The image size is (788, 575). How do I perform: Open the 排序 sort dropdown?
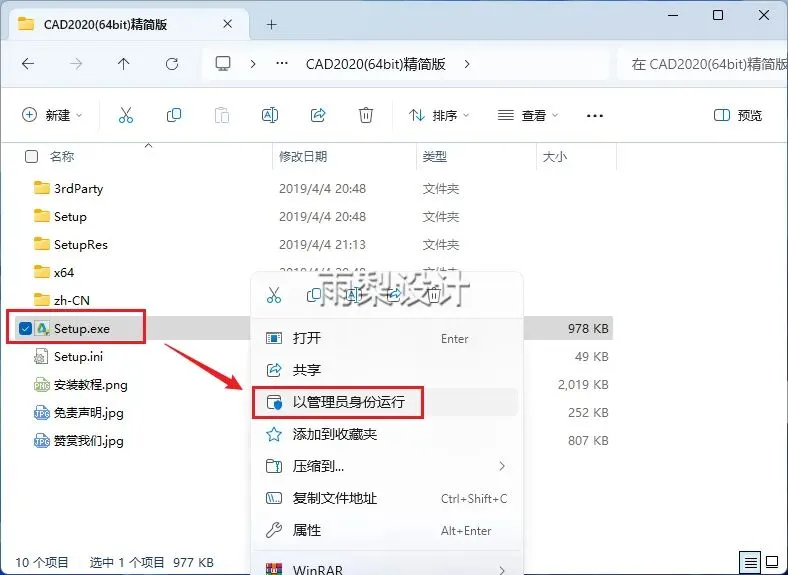(x=439, y=115)
